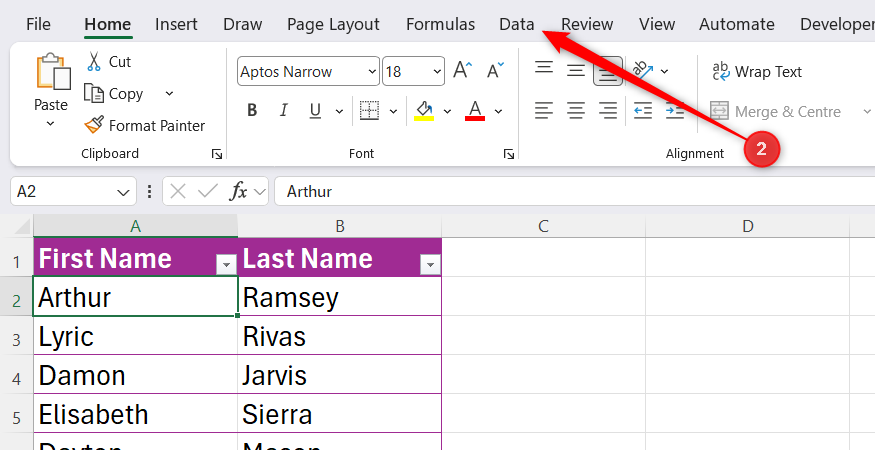The height and width of the screenshot is (450, 875).
Task: Open the Last Name filter dropdown
Action: pyautogui.click(x=430, y=265)
